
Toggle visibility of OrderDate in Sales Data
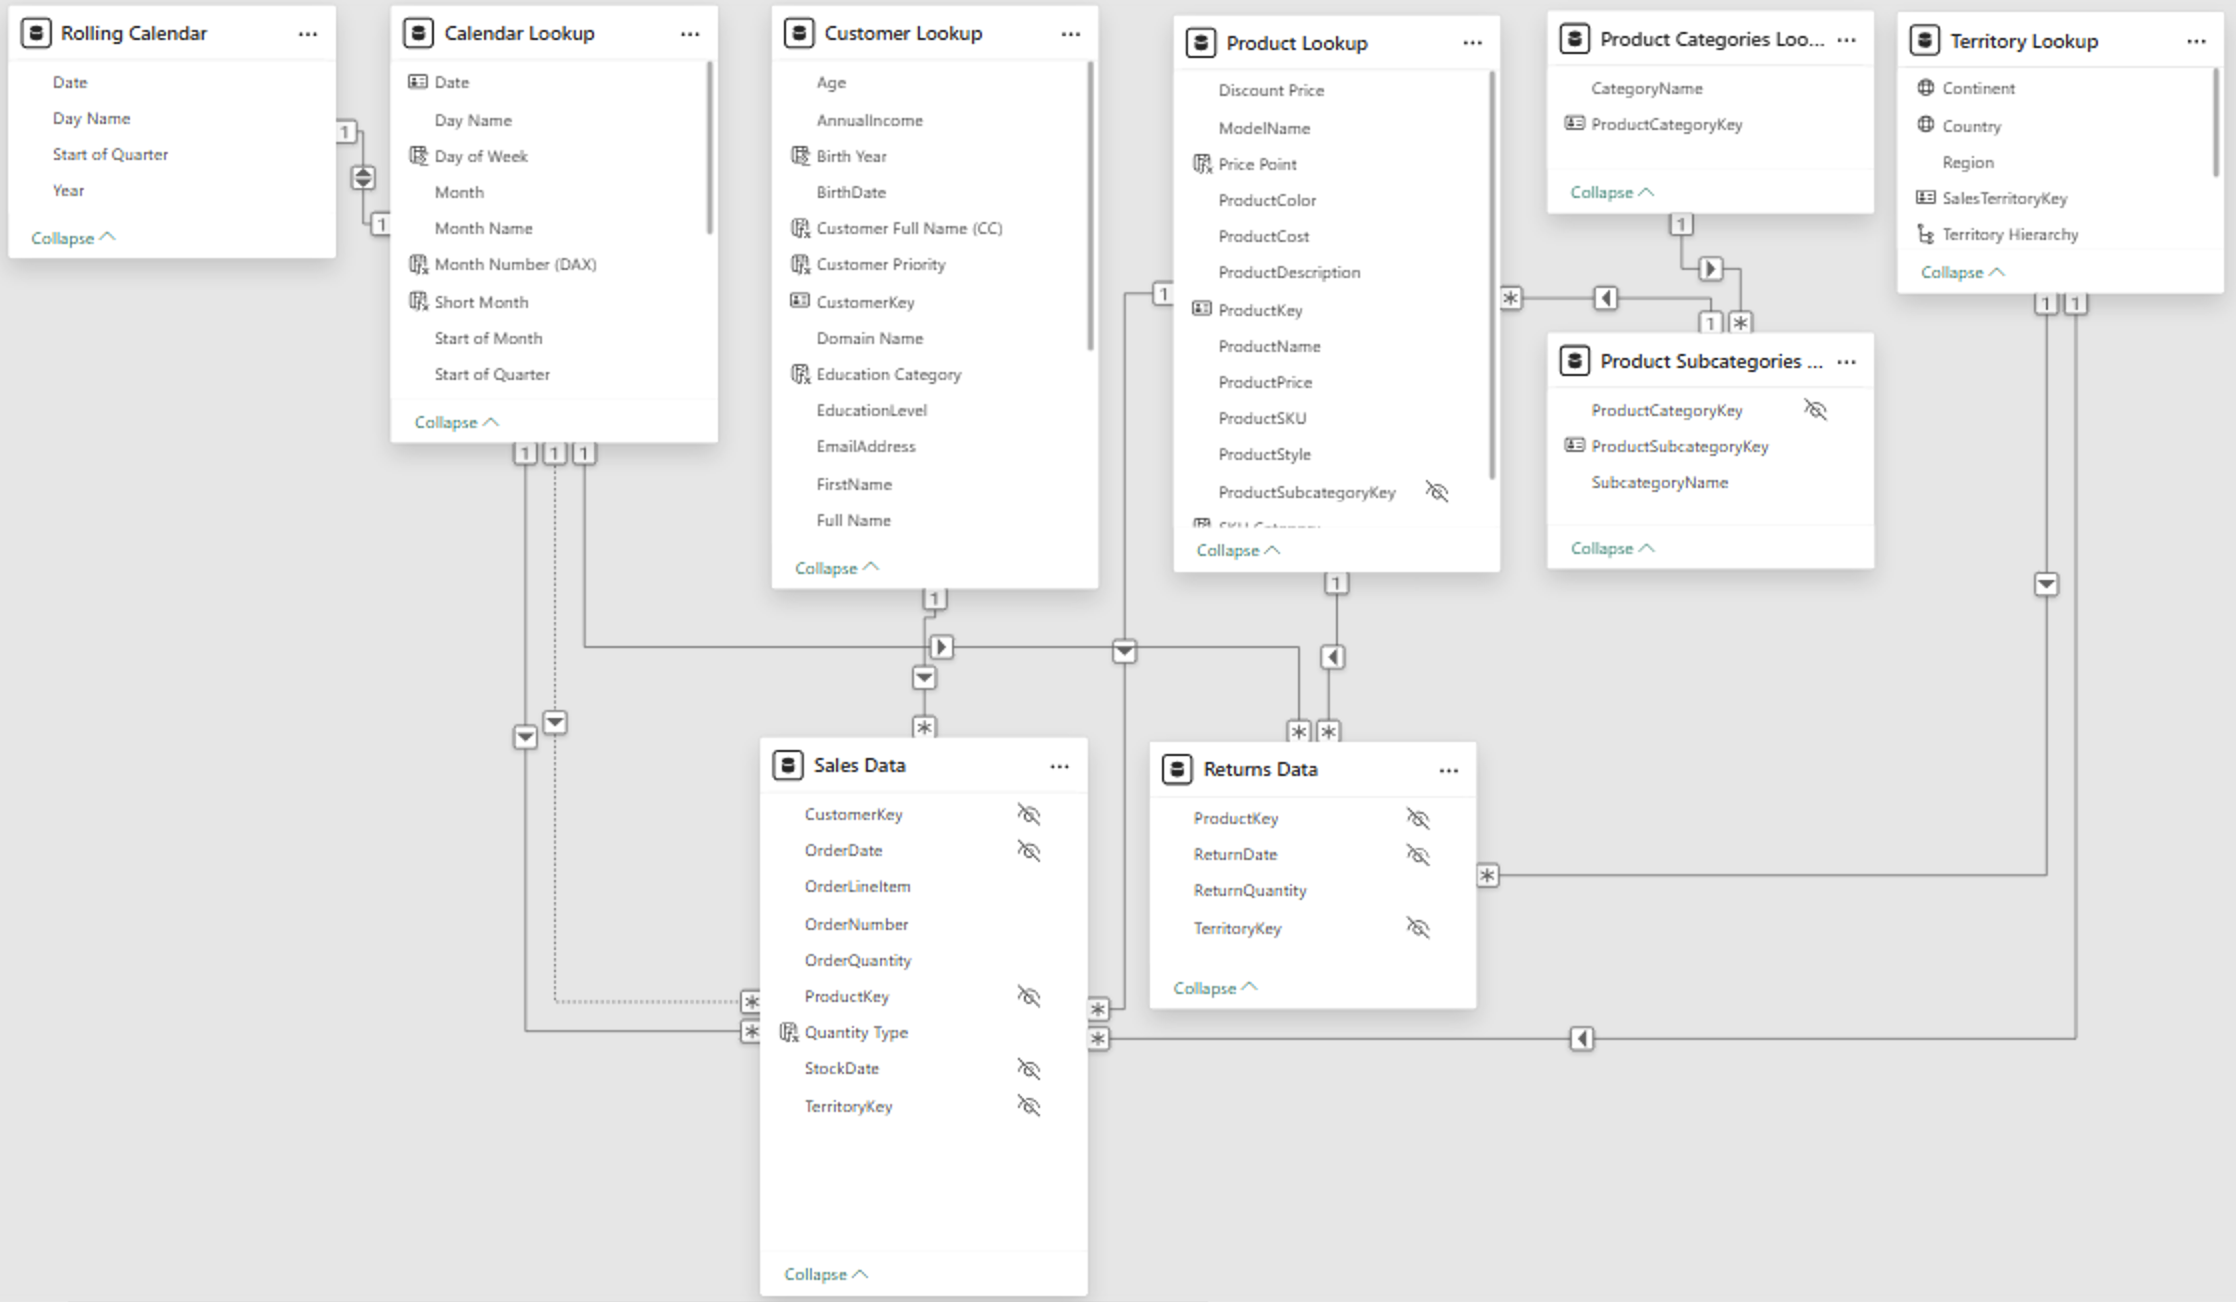(1028, 850)
